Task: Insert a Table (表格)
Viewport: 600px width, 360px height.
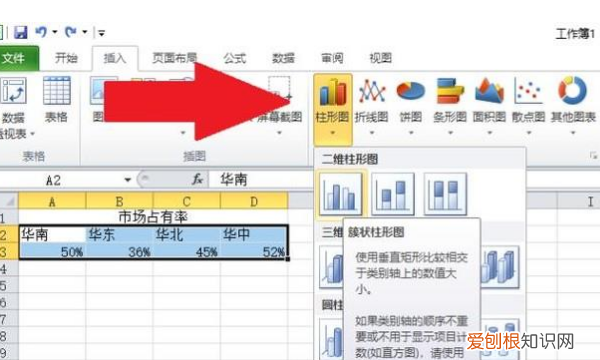Action: pyautogui.click(x=56, y=101)
